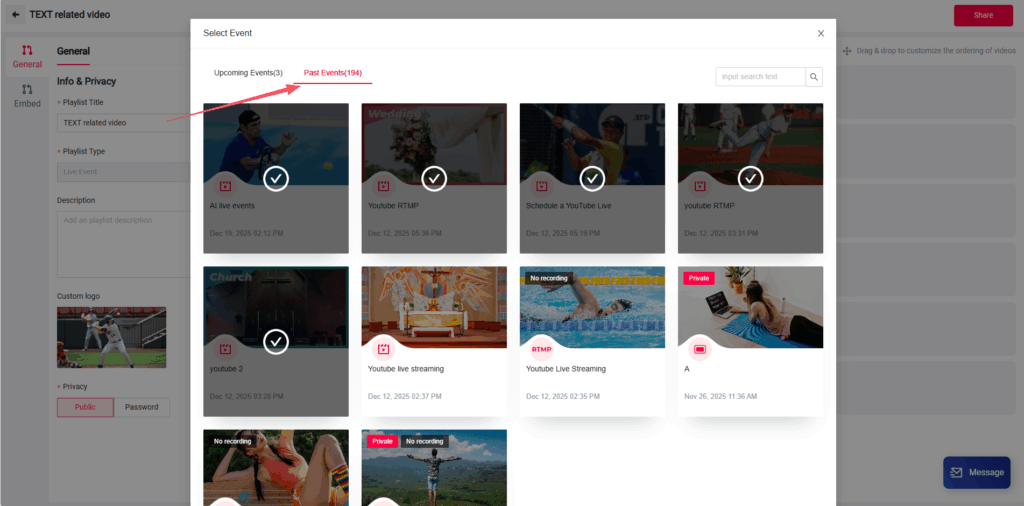Screen dimensions: 1024x506
Task: Choose the Password privacy option
Action: coord(141,408)
